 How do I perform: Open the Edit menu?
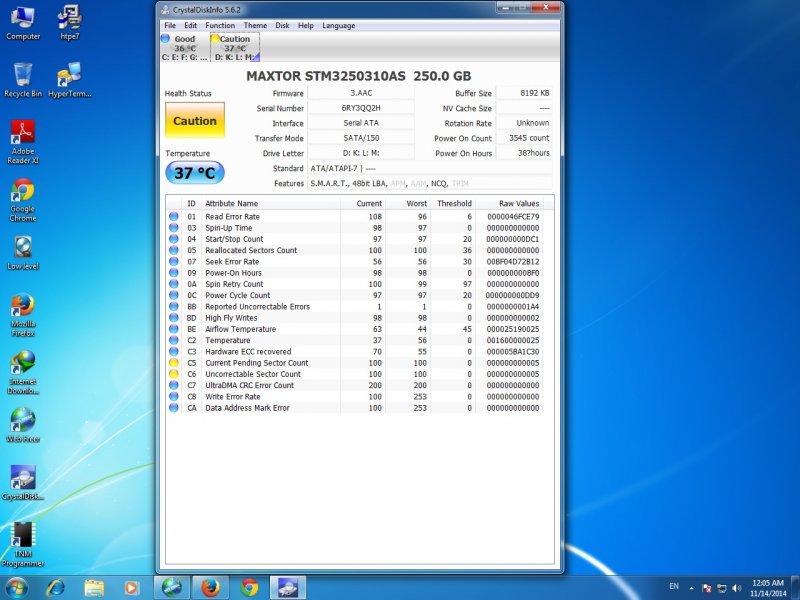click(x=190, y=26)
